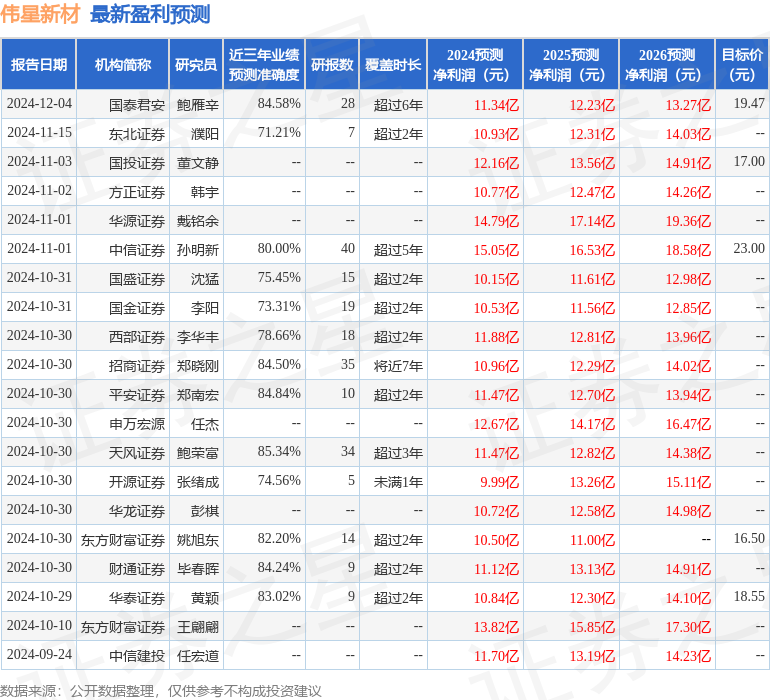Click target price 16.50

coord(749,538)
